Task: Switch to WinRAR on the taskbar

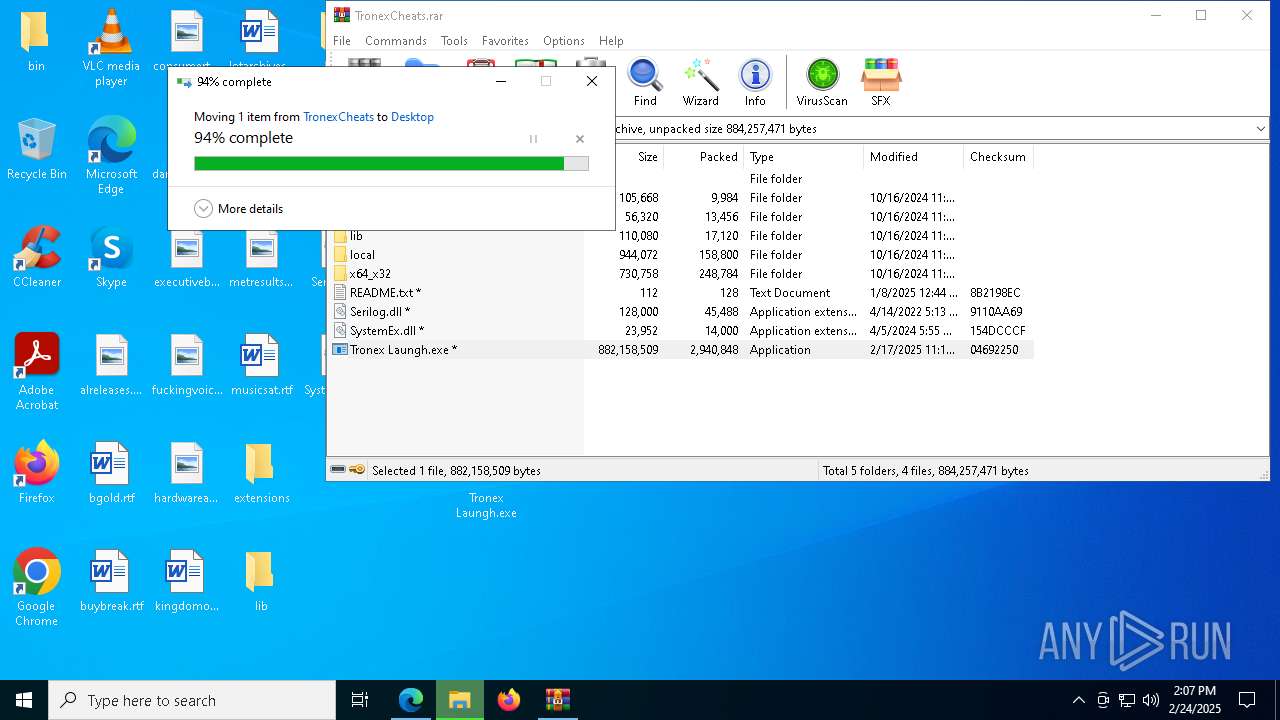Action: tap(557, 700)
